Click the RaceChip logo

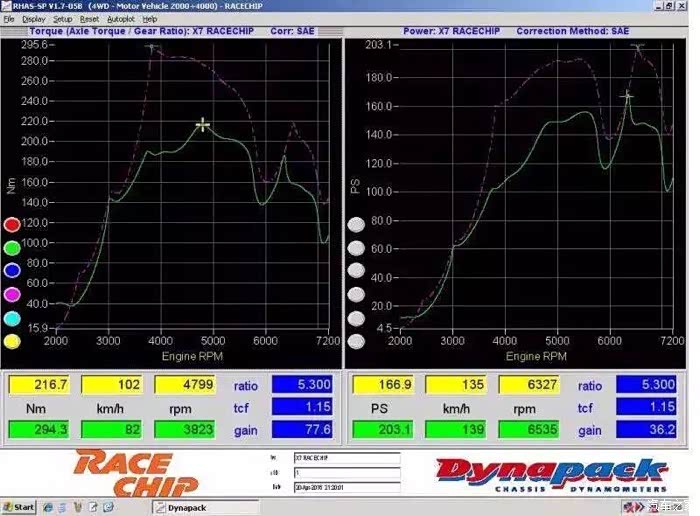coord(123,473)
